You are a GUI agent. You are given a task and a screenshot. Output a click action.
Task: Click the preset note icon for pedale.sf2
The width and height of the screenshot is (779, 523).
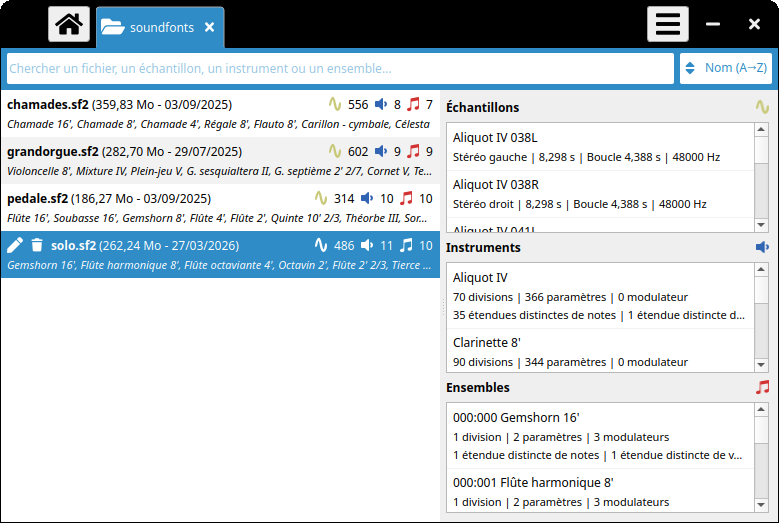pyautogui.click(x=406, y=198)
